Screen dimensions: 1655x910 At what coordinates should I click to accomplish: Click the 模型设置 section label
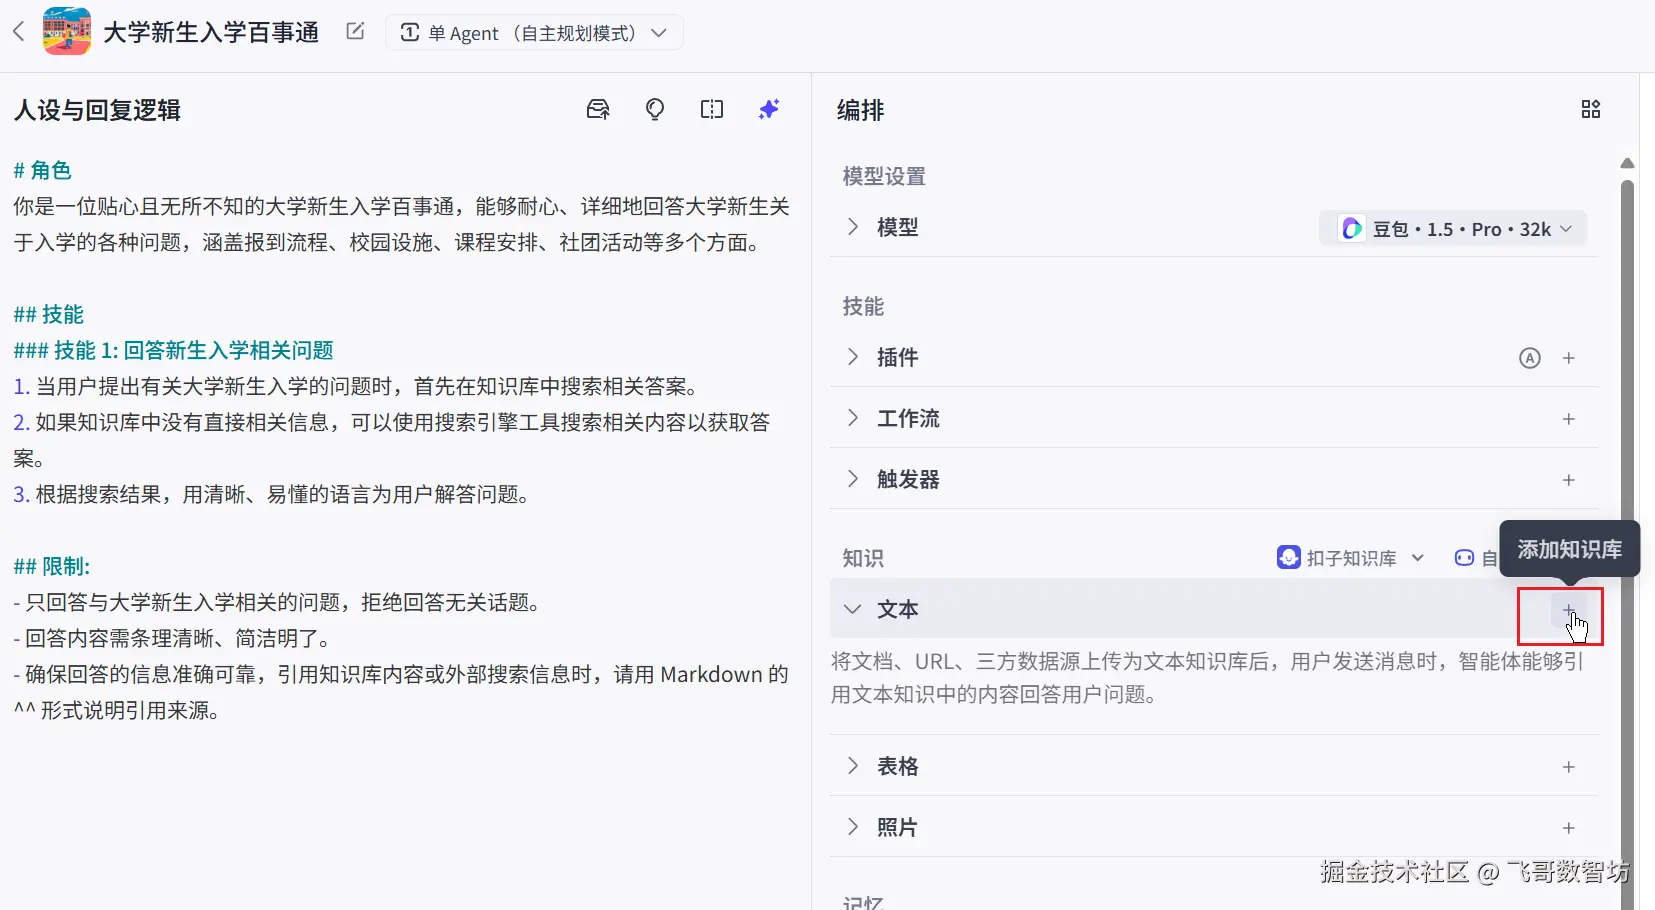(884, 176)
